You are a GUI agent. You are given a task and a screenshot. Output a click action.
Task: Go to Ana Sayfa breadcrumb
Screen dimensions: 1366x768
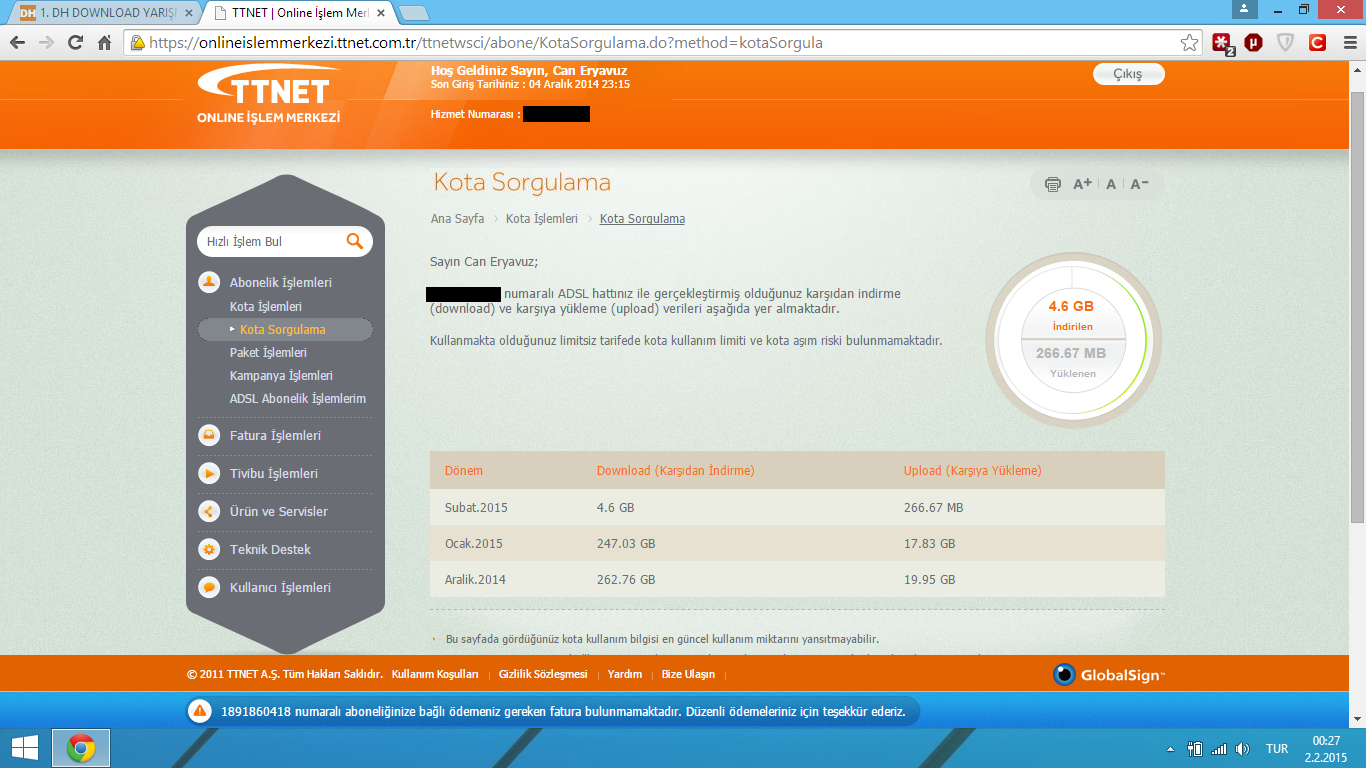(457, 218)
